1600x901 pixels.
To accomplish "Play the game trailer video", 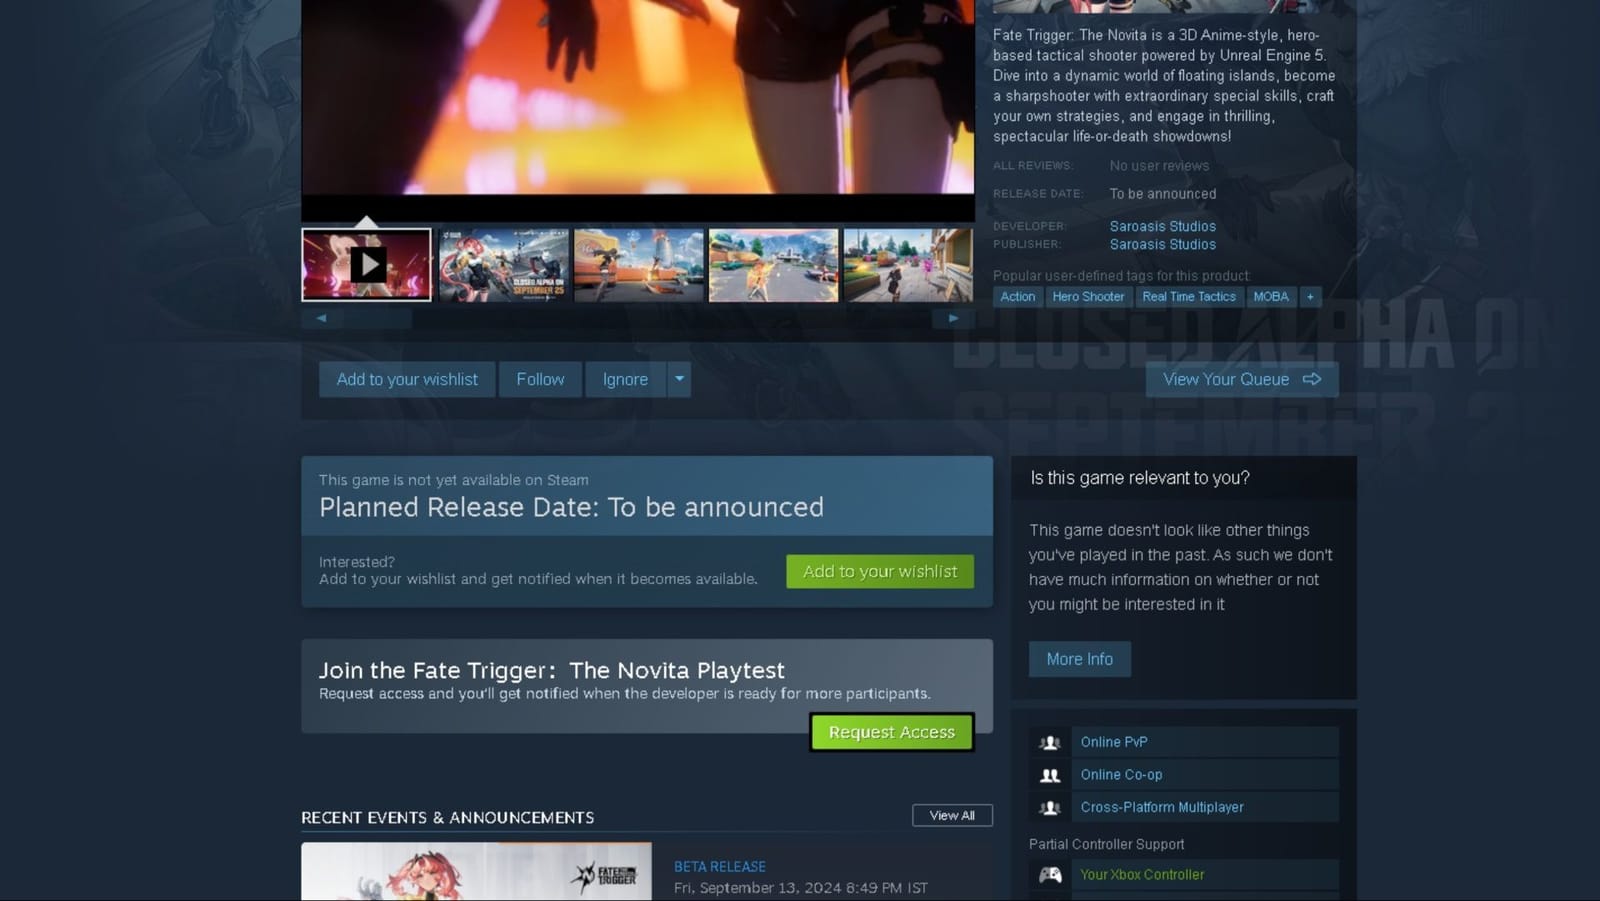I will click(368, 264).
